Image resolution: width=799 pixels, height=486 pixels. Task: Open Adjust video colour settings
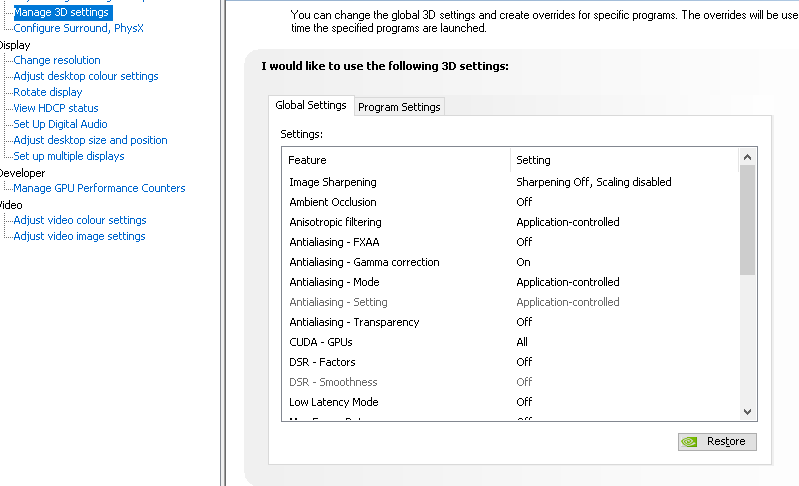(79, 220)
